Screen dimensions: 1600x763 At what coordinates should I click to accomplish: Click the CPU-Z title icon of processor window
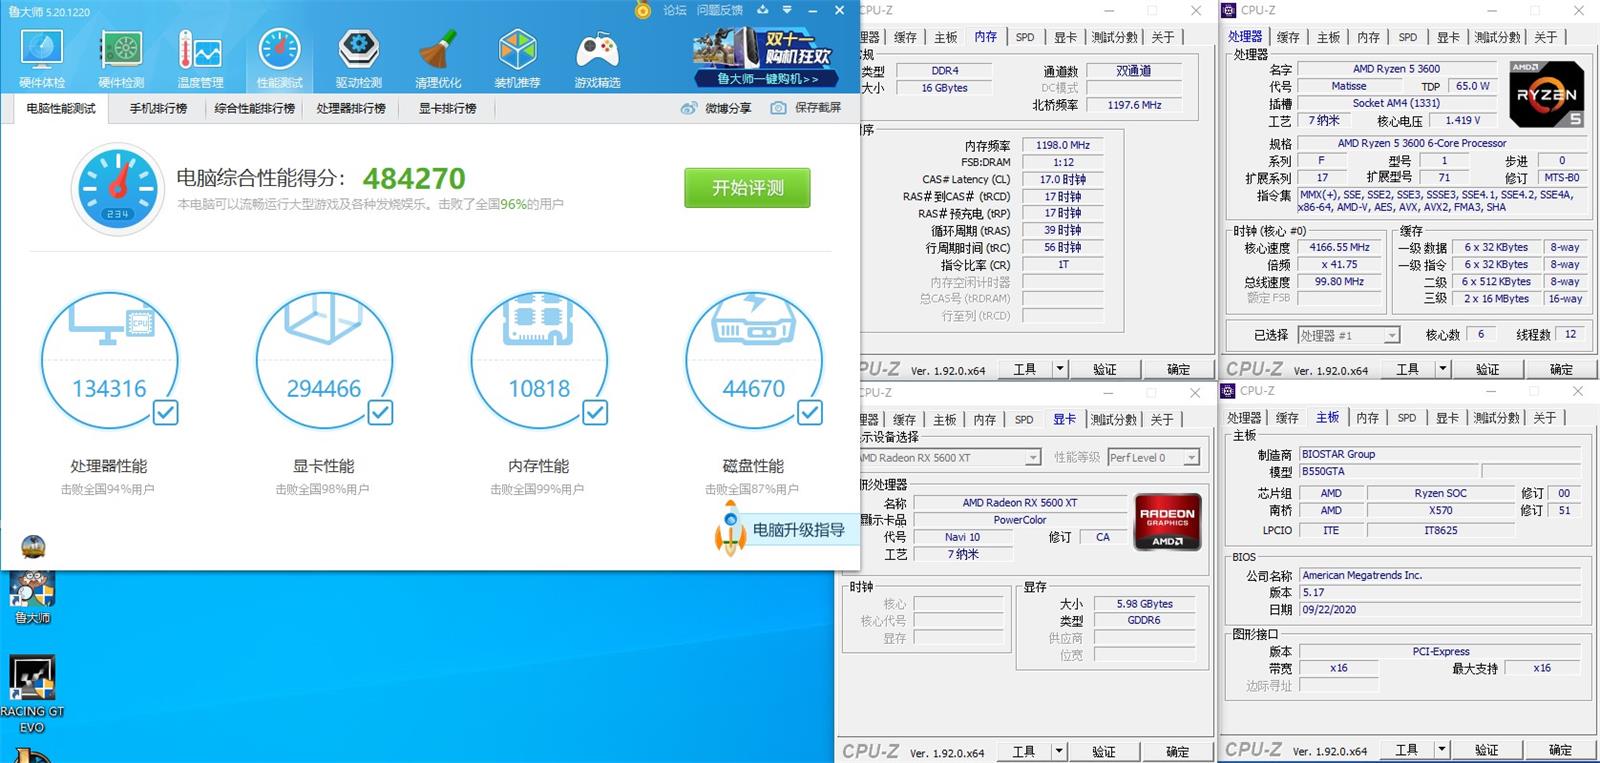tap(1229, 10)
